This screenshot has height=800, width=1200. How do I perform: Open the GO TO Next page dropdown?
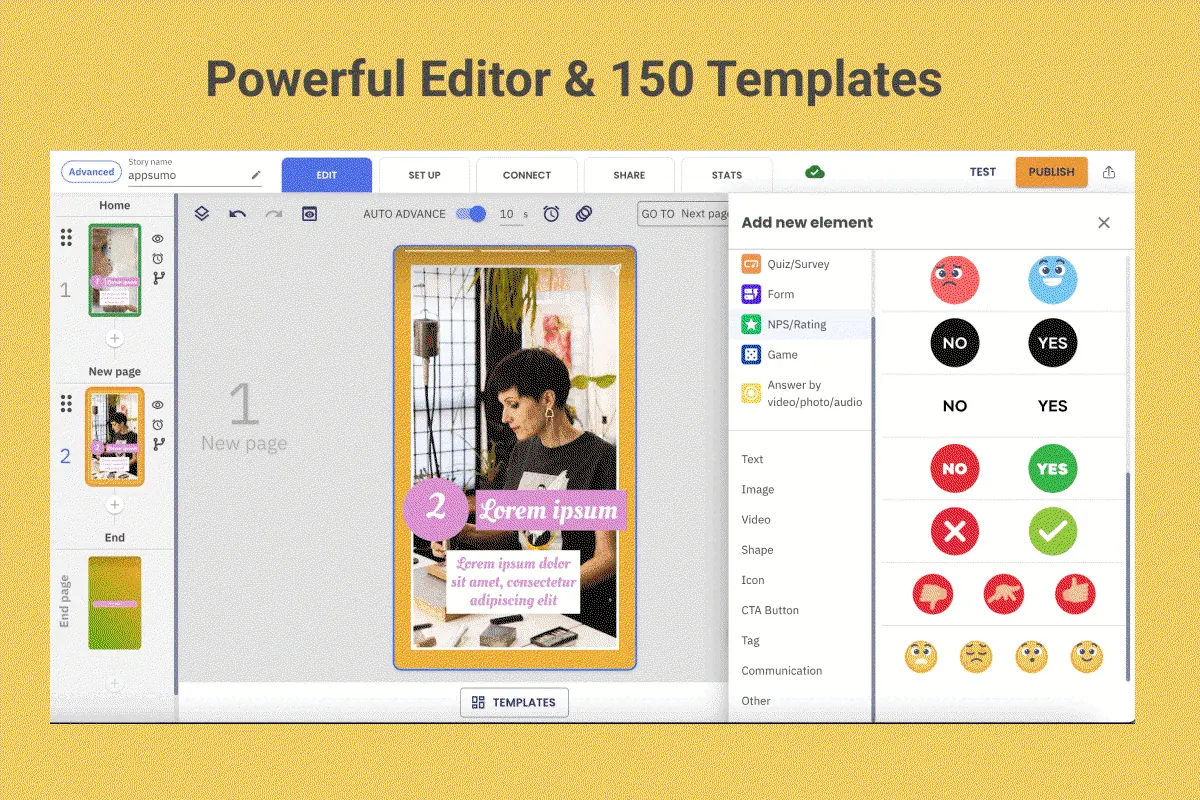[x=683, y=214]
